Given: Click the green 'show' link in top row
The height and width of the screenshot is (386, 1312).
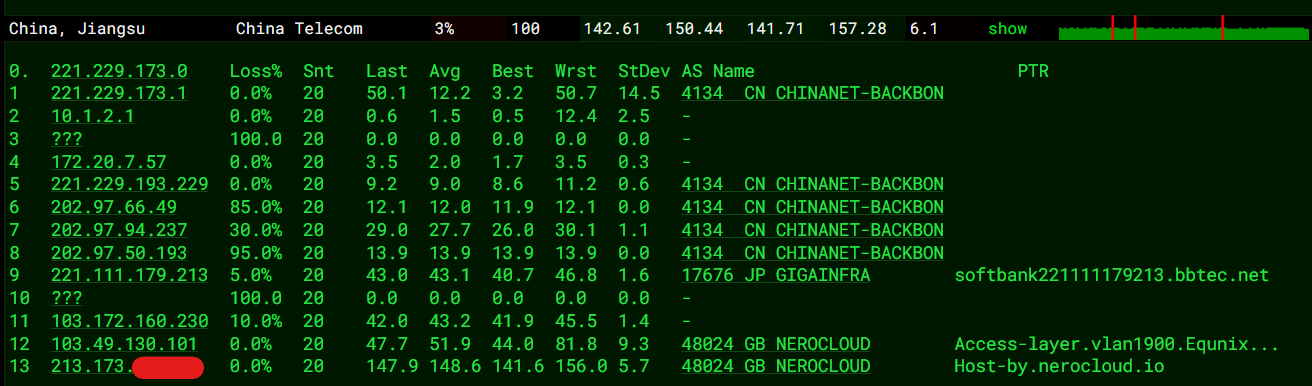Looking at the screenshot, I should pos(1007,29).
